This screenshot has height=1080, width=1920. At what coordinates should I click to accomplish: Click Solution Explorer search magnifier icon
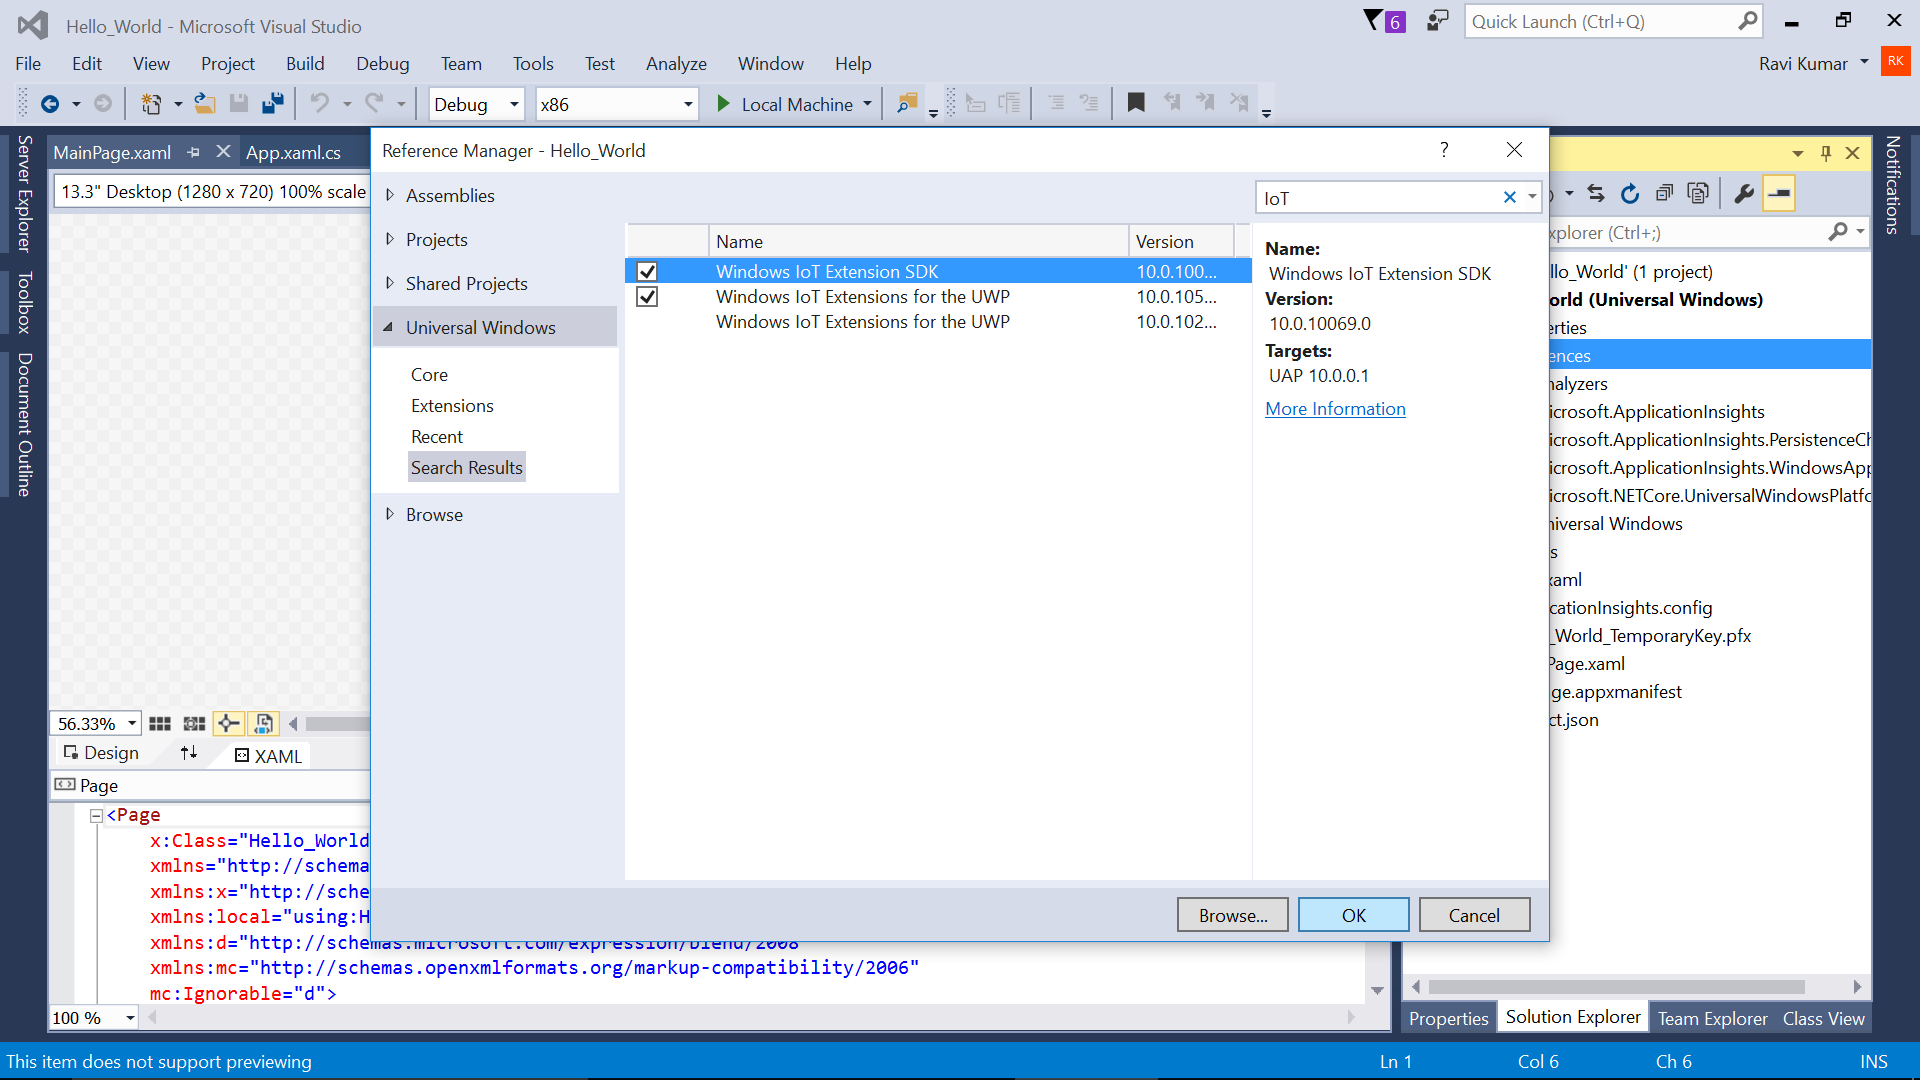pos(1838,232)
